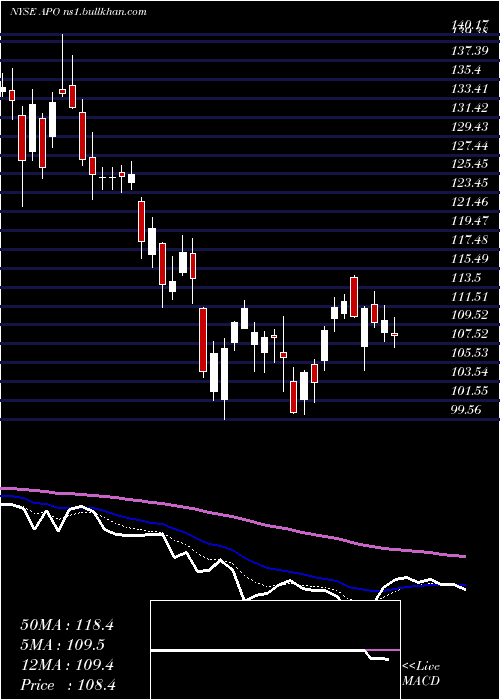Screen dimensions: 500x700
Task: Click the 127.44 price axis label
Action: point(469,146)
